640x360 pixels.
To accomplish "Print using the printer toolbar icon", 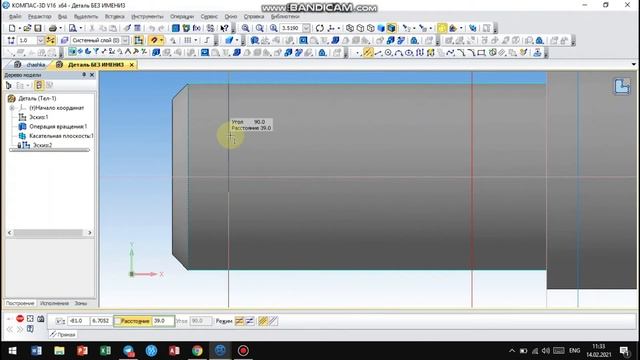I will [x=53, y=28].
